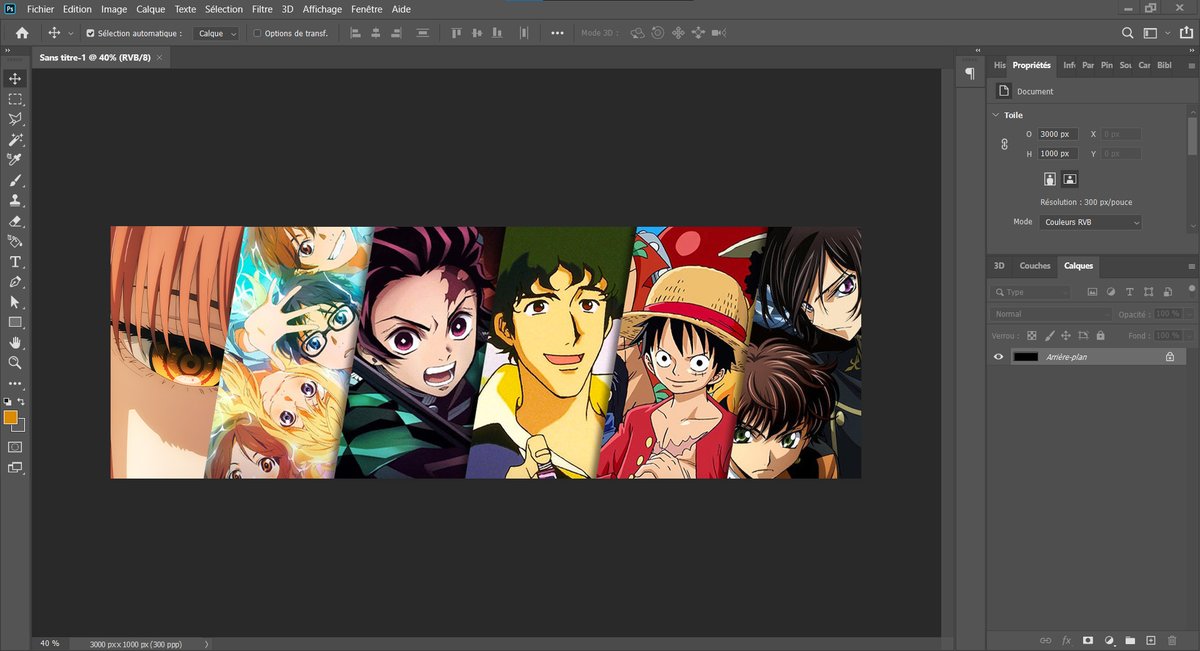The height and width of the screenshot is (651, 1200).
Task: Select the Rectangle shape tool
Action: [15, 322]
